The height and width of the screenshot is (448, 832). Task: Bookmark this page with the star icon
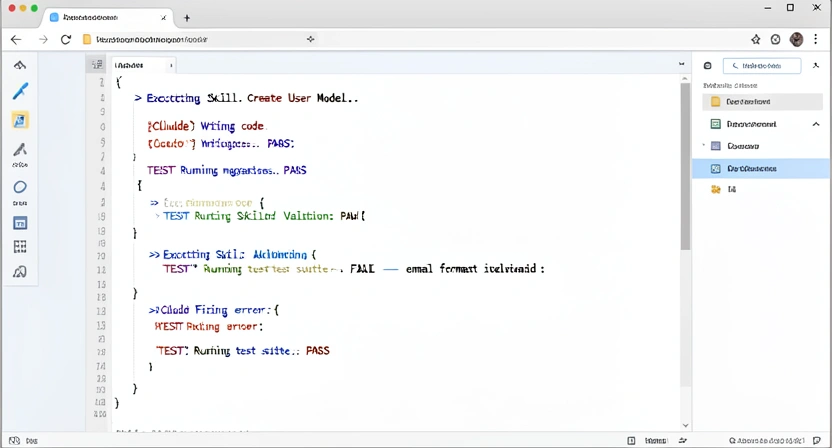pos(756,39)
